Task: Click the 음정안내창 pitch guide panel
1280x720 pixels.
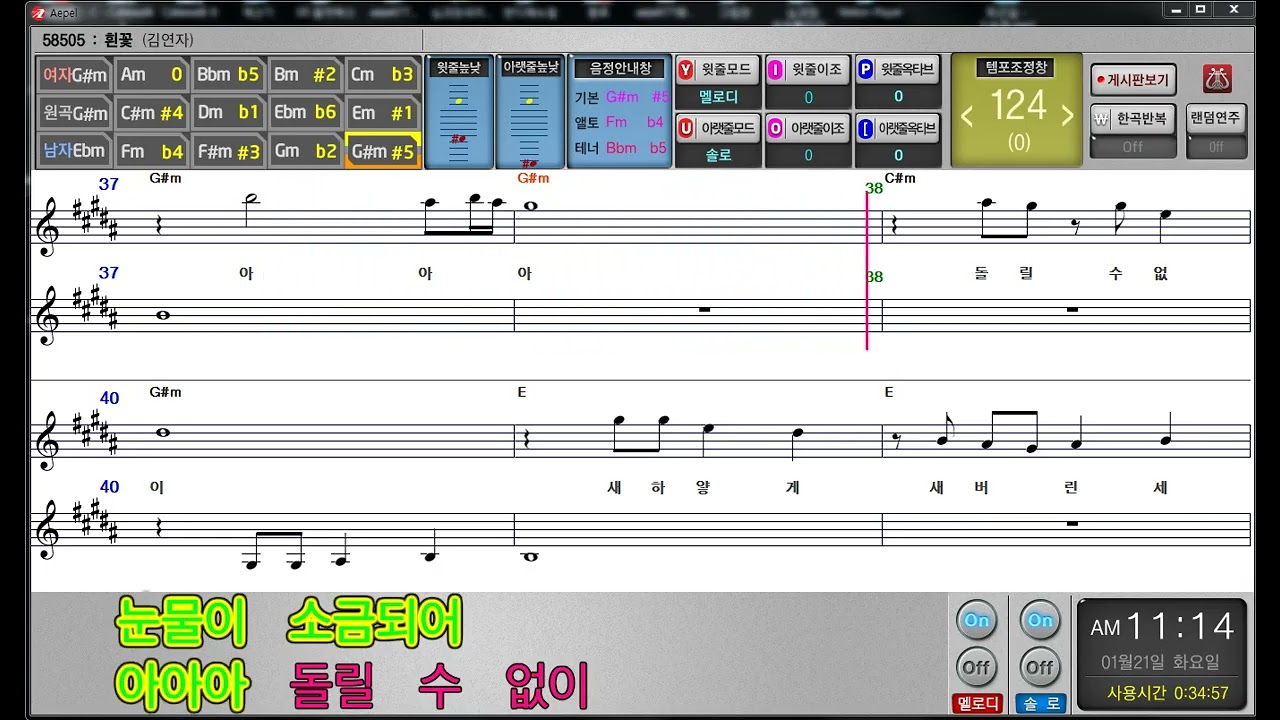Action: [x=620, y=112]
